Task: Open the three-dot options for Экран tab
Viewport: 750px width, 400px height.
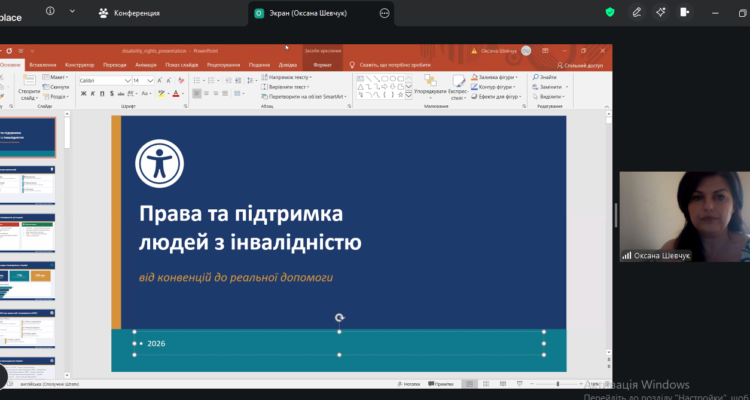Action: [385, 13]
